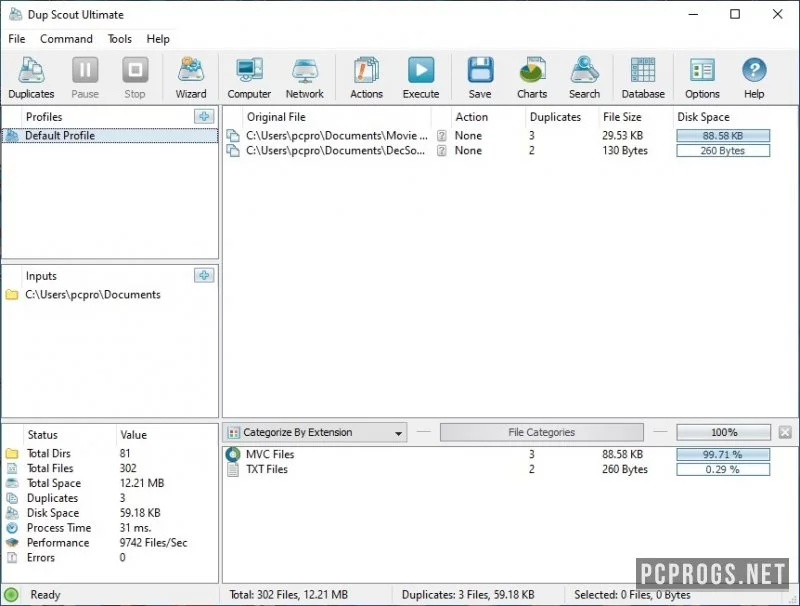Open the Charts toolbar icon
800x606 pixels.
pos(532,78)
